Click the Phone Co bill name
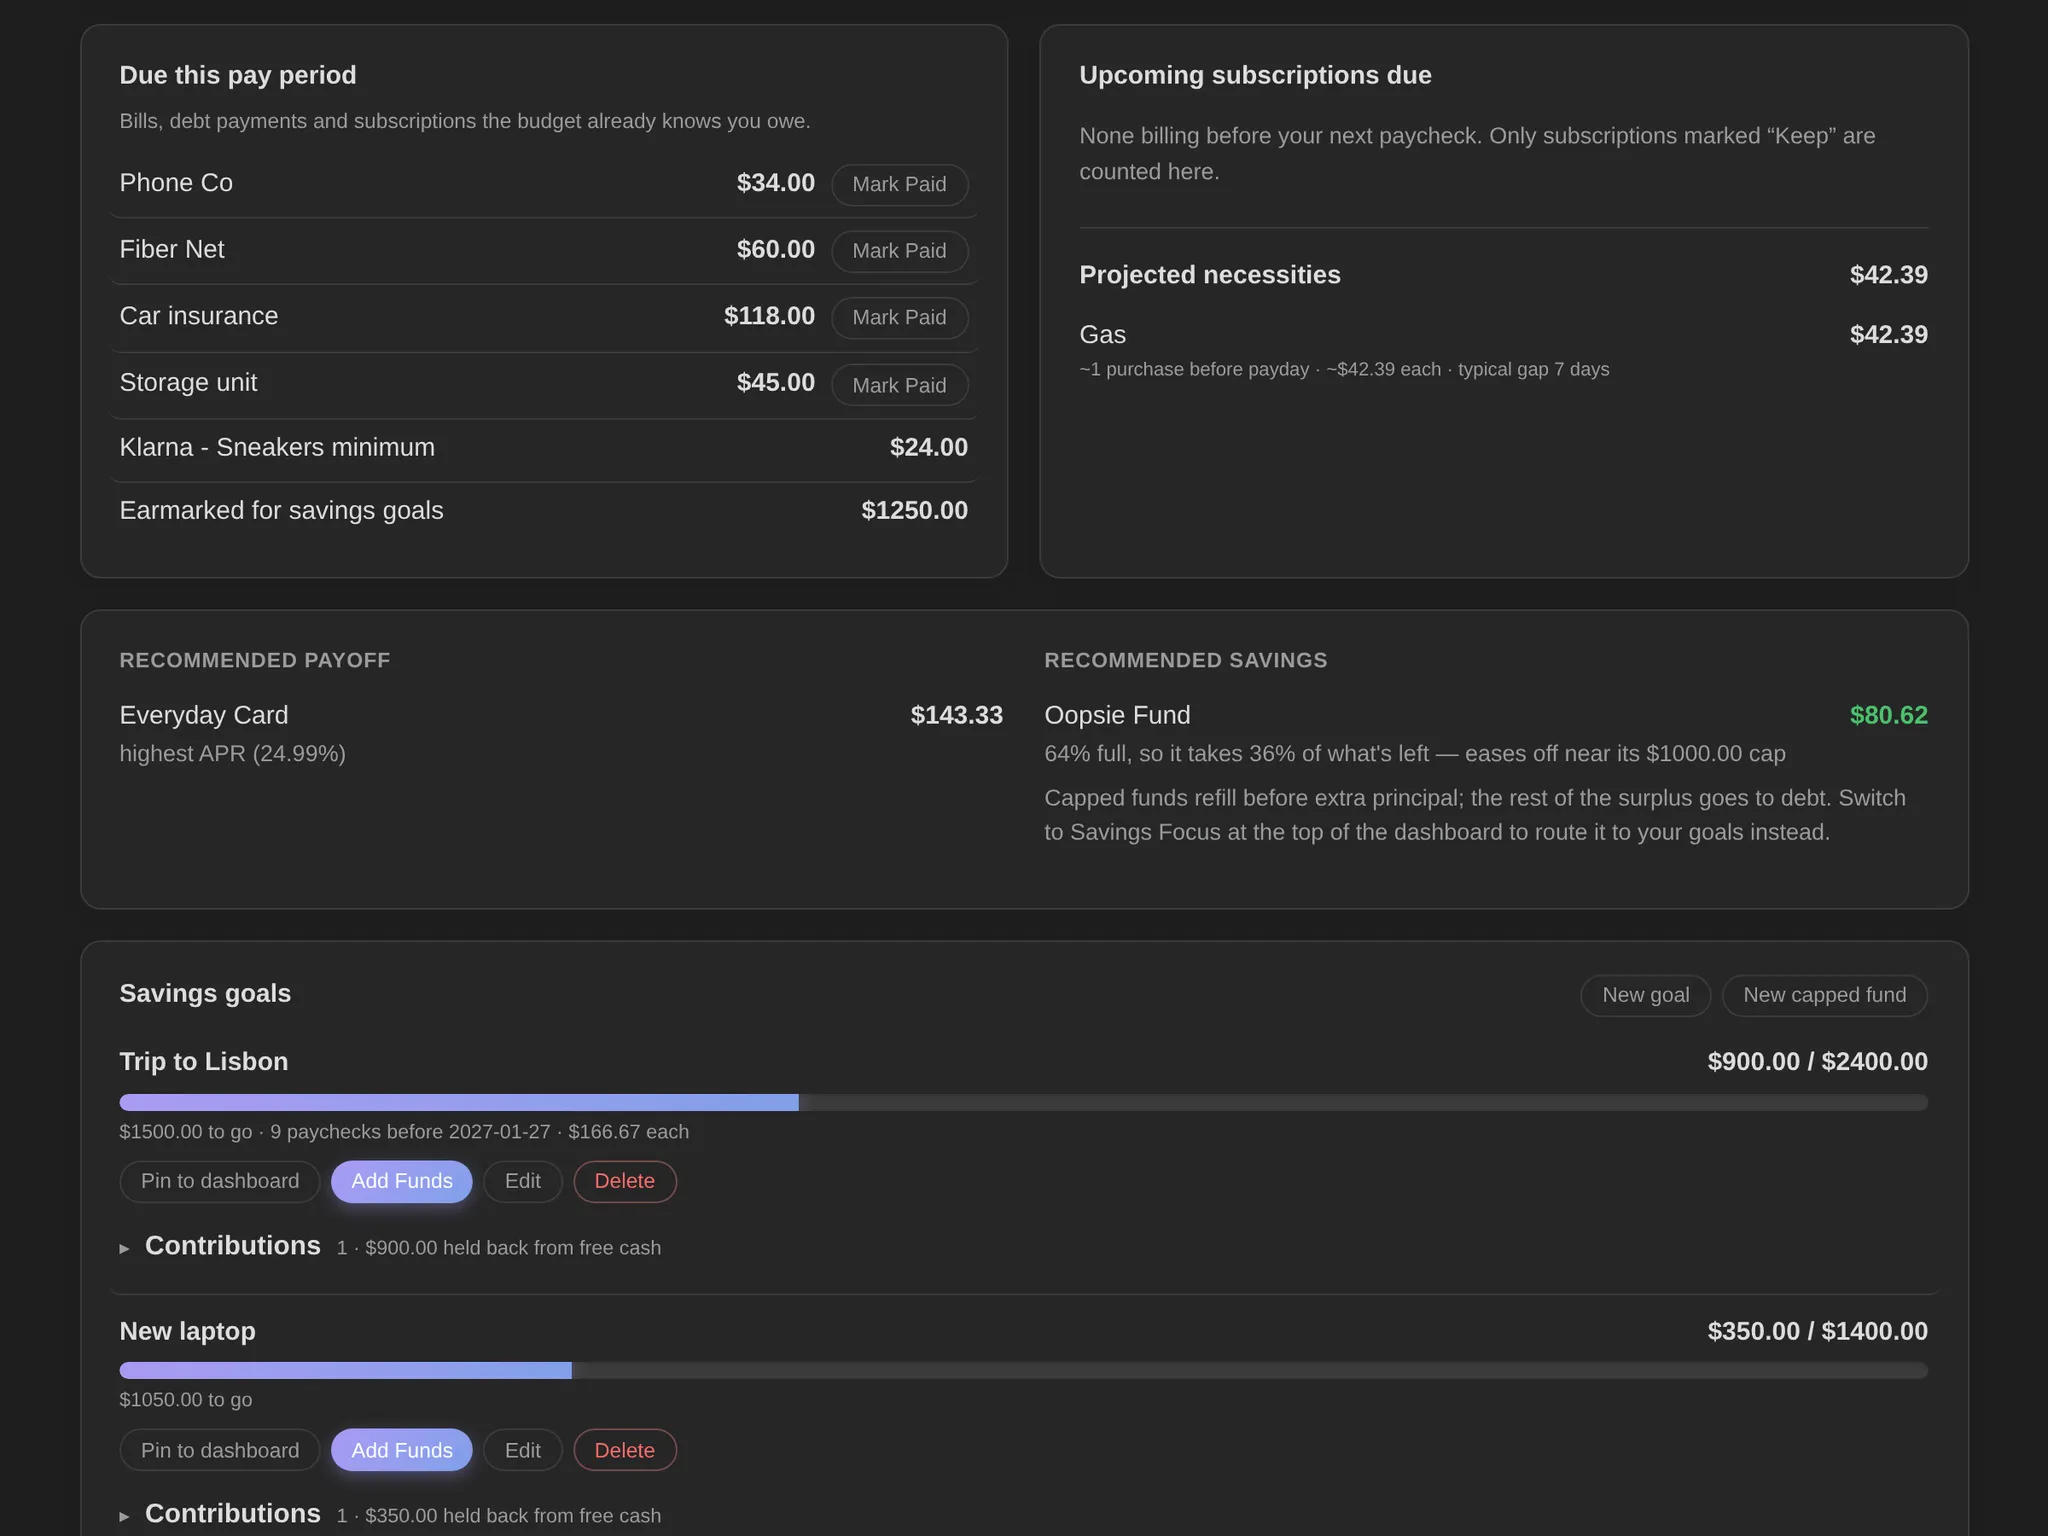This screenshot has width=2048, height=1536. pos(176,183)
